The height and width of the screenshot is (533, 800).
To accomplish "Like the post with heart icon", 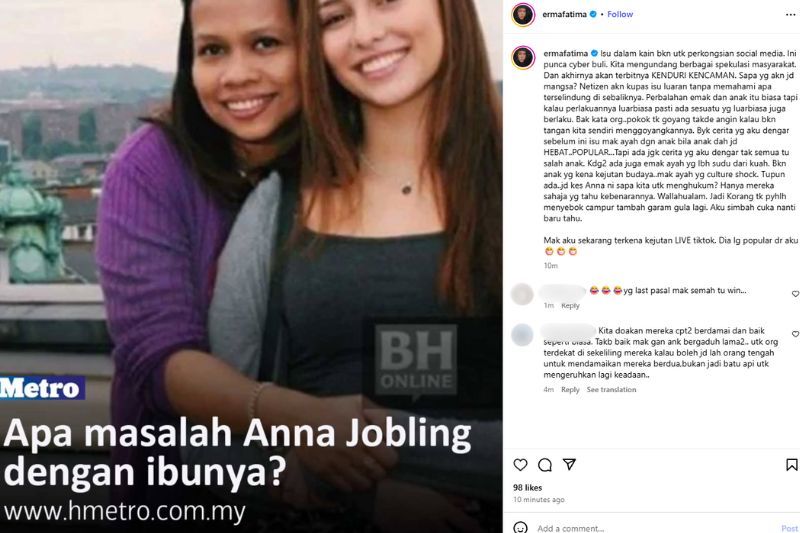I will 520,465.
